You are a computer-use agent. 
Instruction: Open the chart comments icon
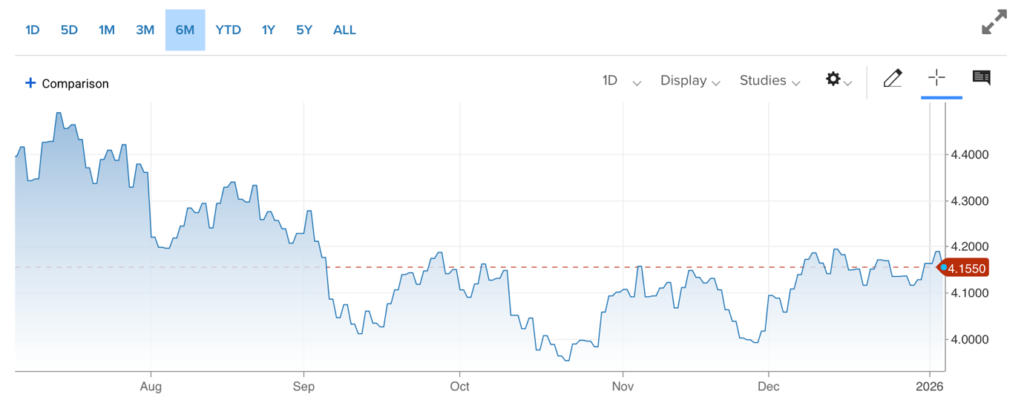(981, 79)
